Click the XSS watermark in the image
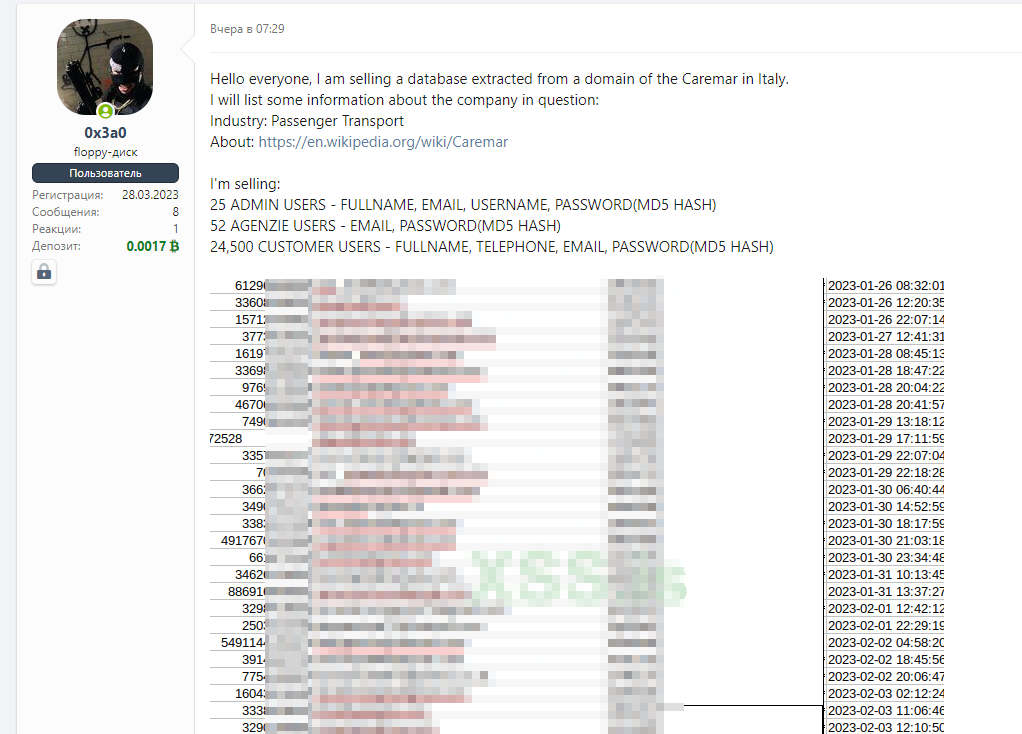The image size is (1022, 734). point(580,580)
